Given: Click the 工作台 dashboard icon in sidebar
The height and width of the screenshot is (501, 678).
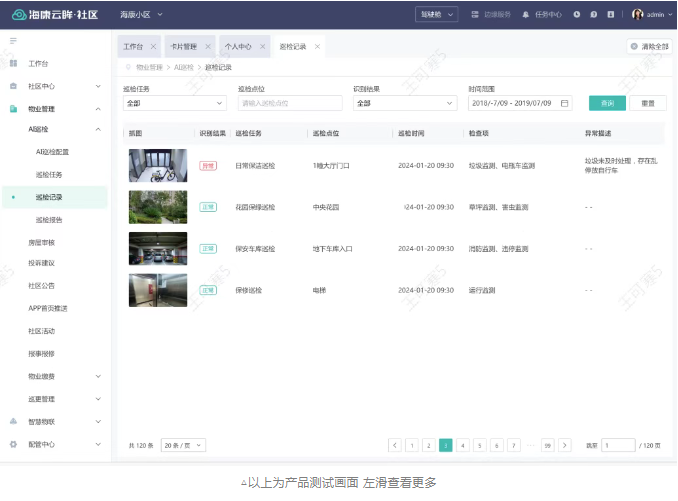Looking at the screenshot, I should tap(13, 63).
